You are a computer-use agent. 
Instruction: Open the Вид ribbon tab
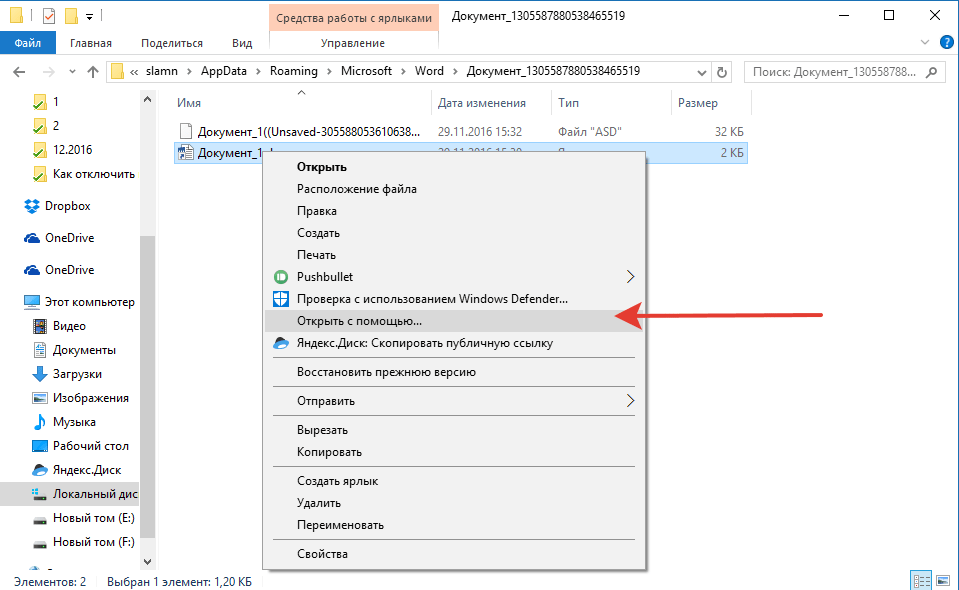[x=242, y=43]
